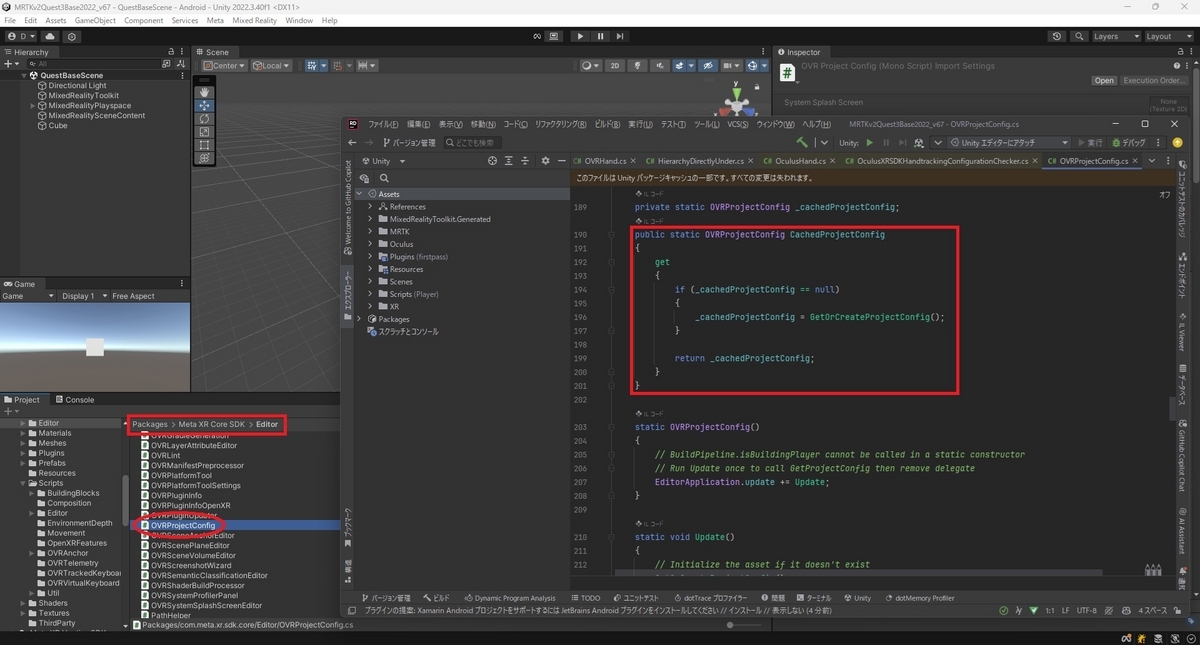1200x645 pixels.
Task: Select the Rect tool in Scene view
Action: (x=205, y=145)
